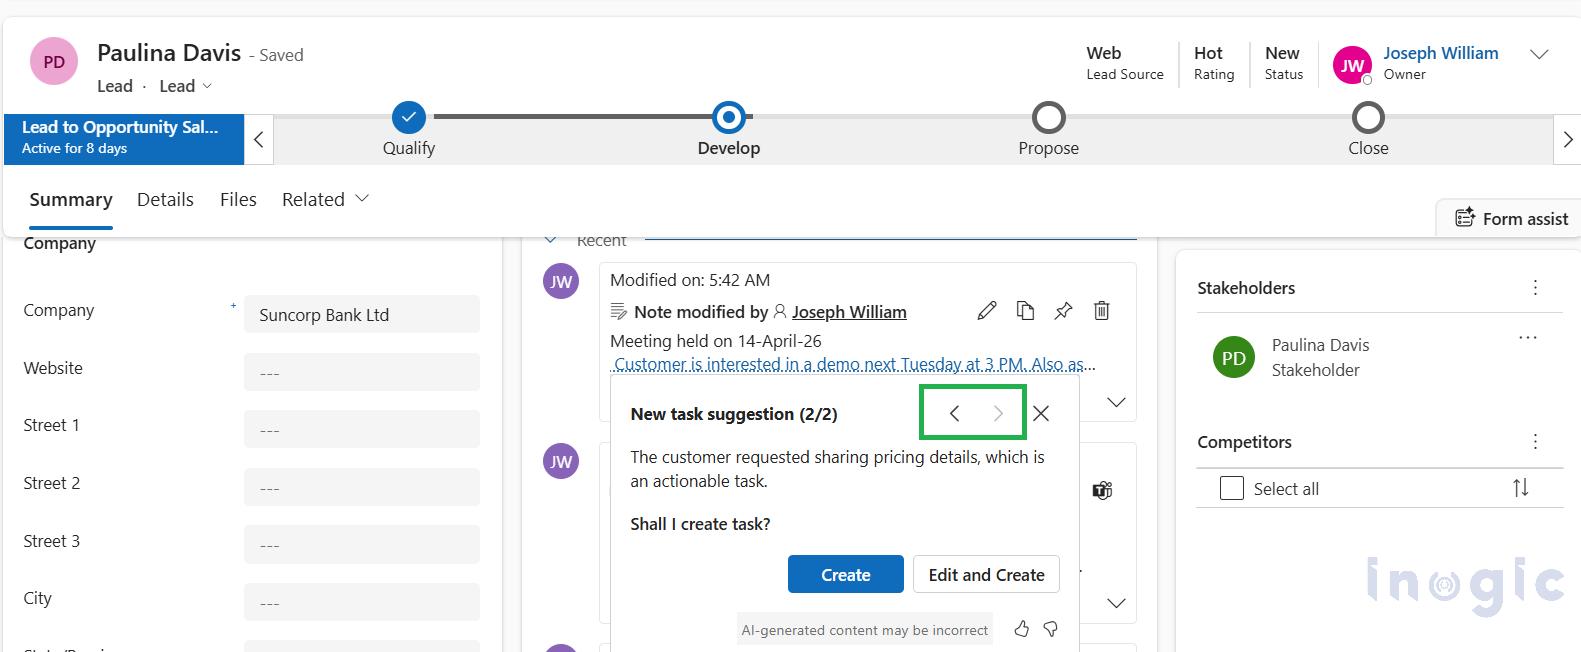Click the Company field Suncorp Bank Ltd
The height and width of the screenshot is (652, 1581).
tap(362, 314)
